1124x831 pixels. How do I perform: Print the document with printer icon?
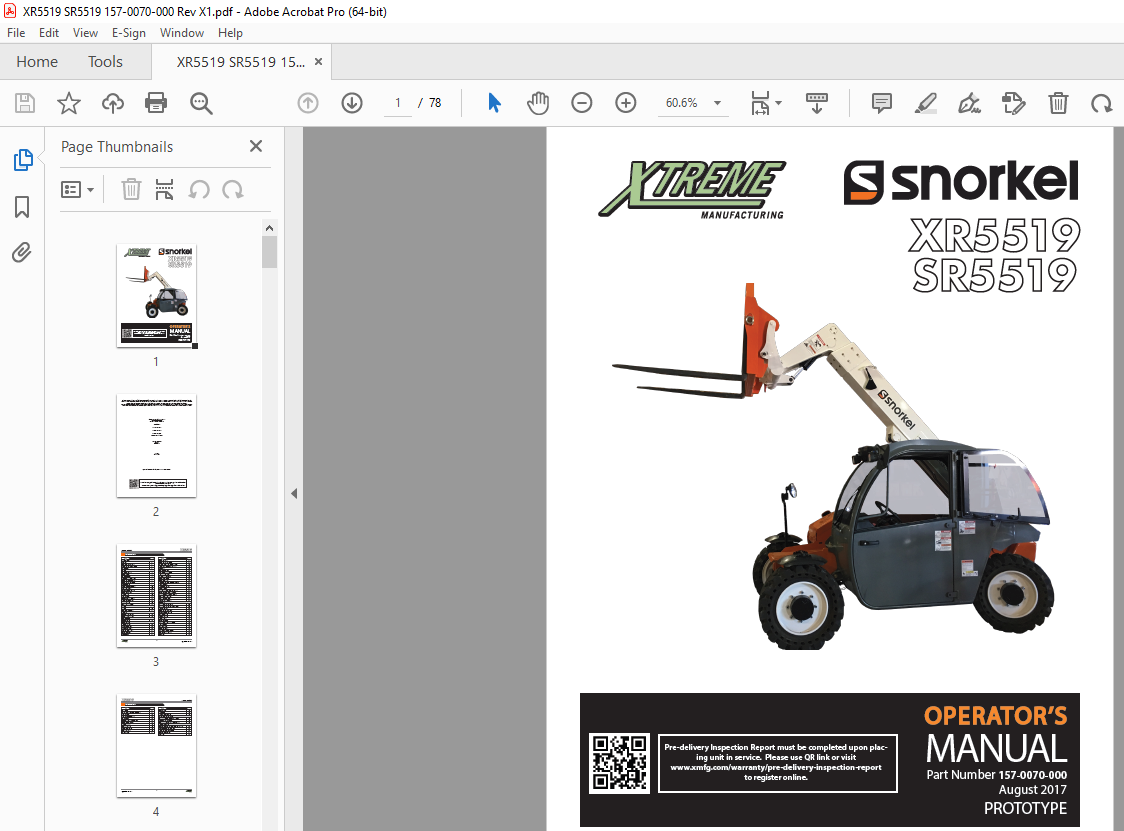(156, 103)
